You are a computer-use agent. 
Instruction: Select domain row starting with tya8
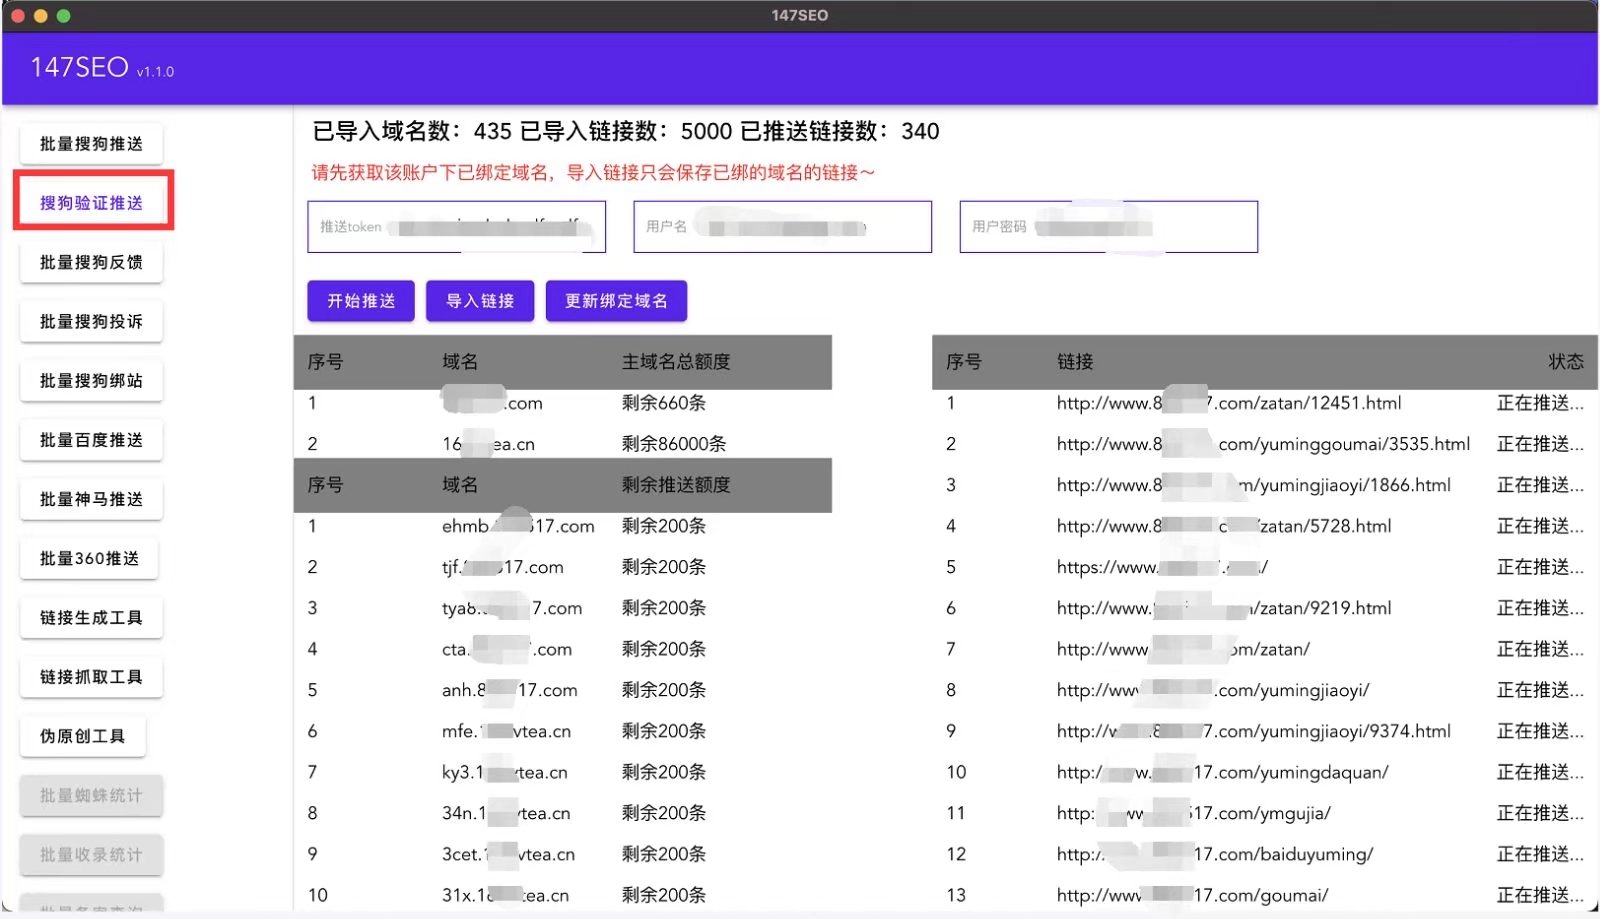[563, 608]
